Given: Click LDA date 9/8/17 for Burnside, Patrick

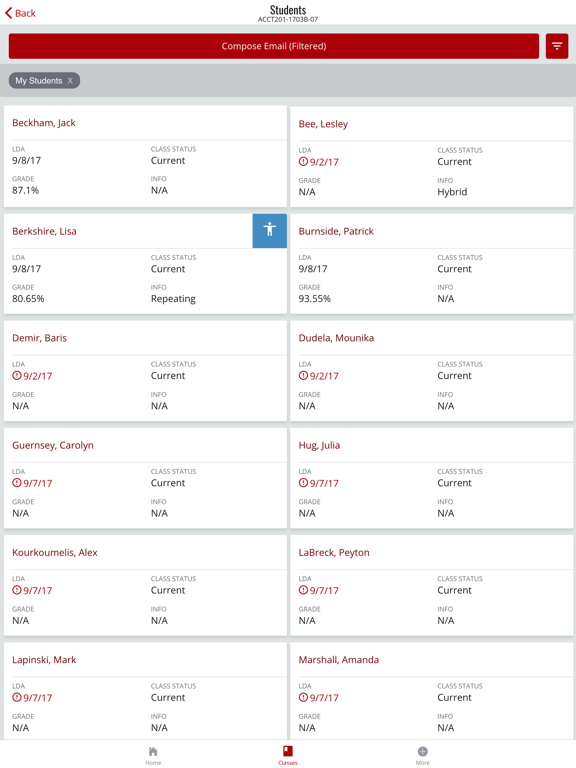Looking at the screenshot, I should click(x=313, y=268).
